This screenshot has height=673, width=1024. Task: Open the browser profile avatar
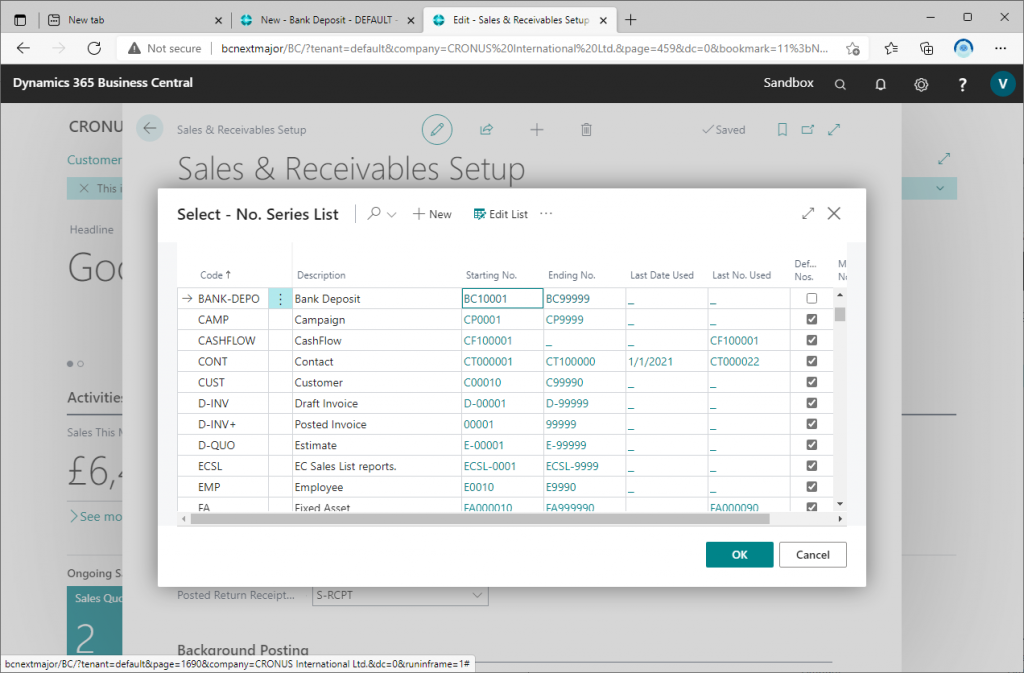coord(963,48)
